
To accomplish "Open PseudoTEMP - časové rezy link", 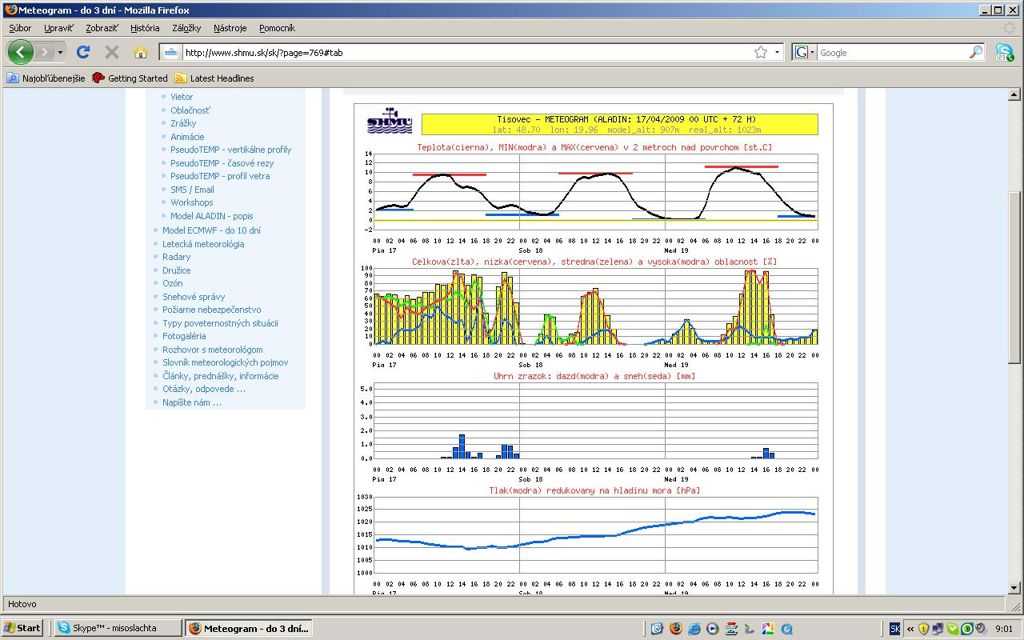I will (x=222, y=163).
